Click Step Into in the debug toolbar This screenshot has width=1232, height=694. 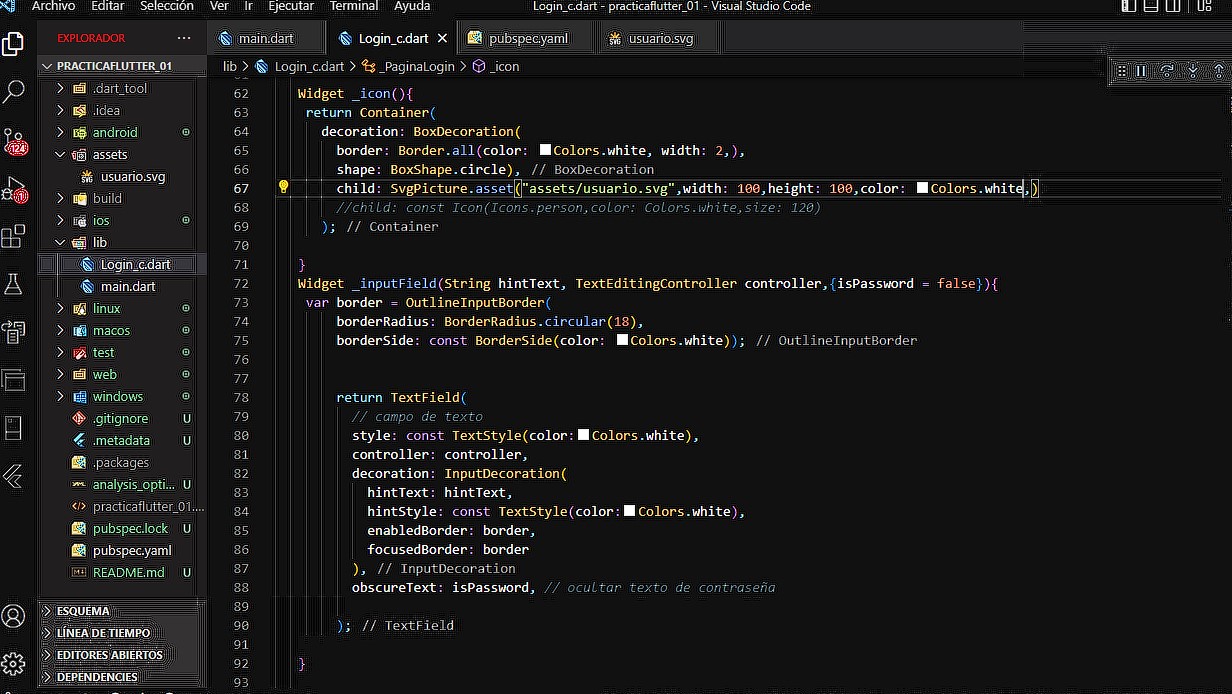point(1192,71)
